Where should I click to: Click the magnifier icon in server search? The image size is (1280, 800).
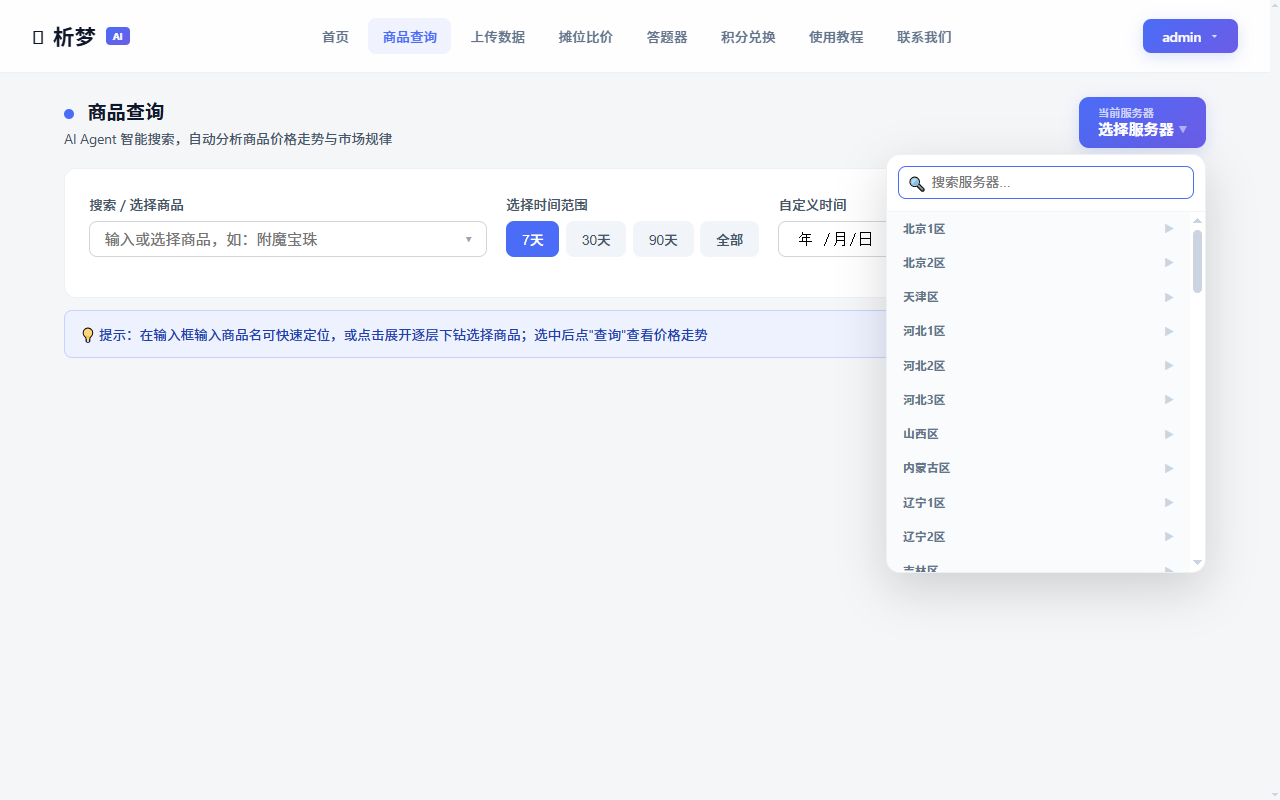(x=916, y=183)
